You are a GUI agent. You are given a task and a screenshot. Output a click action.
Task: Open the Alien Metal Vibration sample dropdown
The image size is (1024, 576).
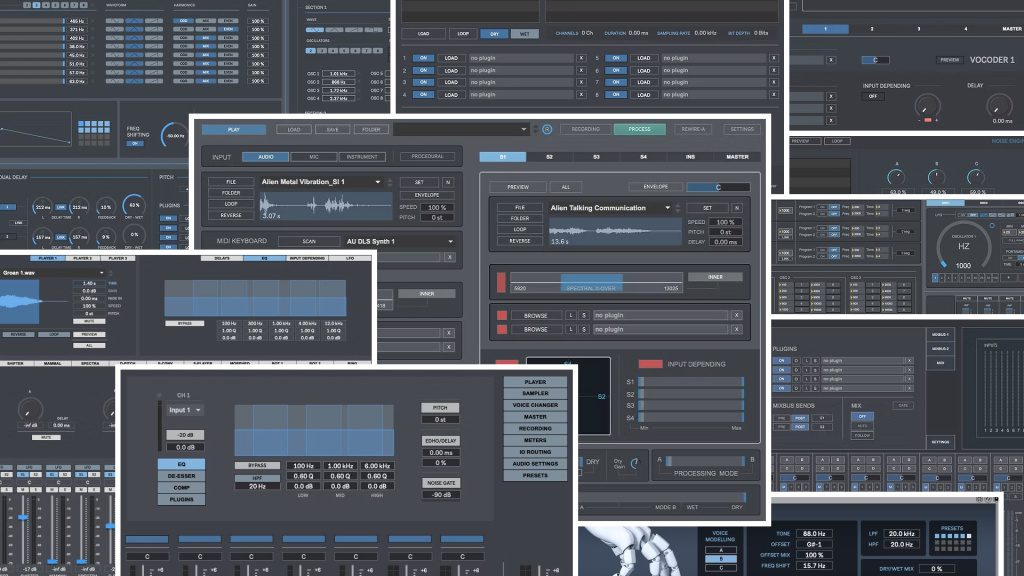(x=377, y=181)
